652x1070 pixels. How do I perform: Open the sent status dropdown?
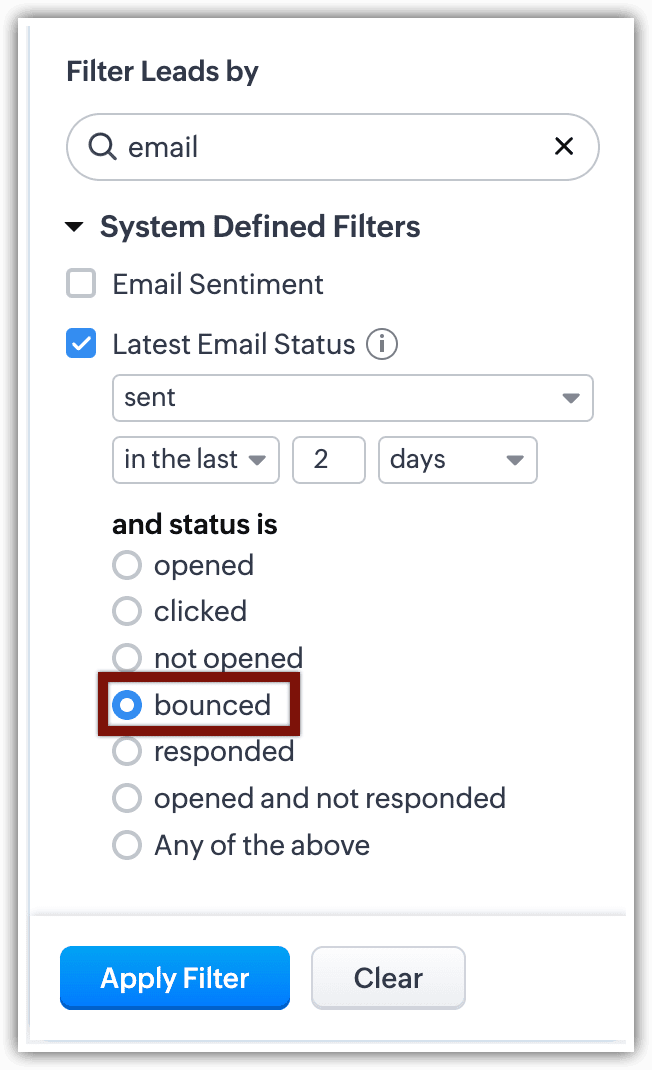(352, 398)
